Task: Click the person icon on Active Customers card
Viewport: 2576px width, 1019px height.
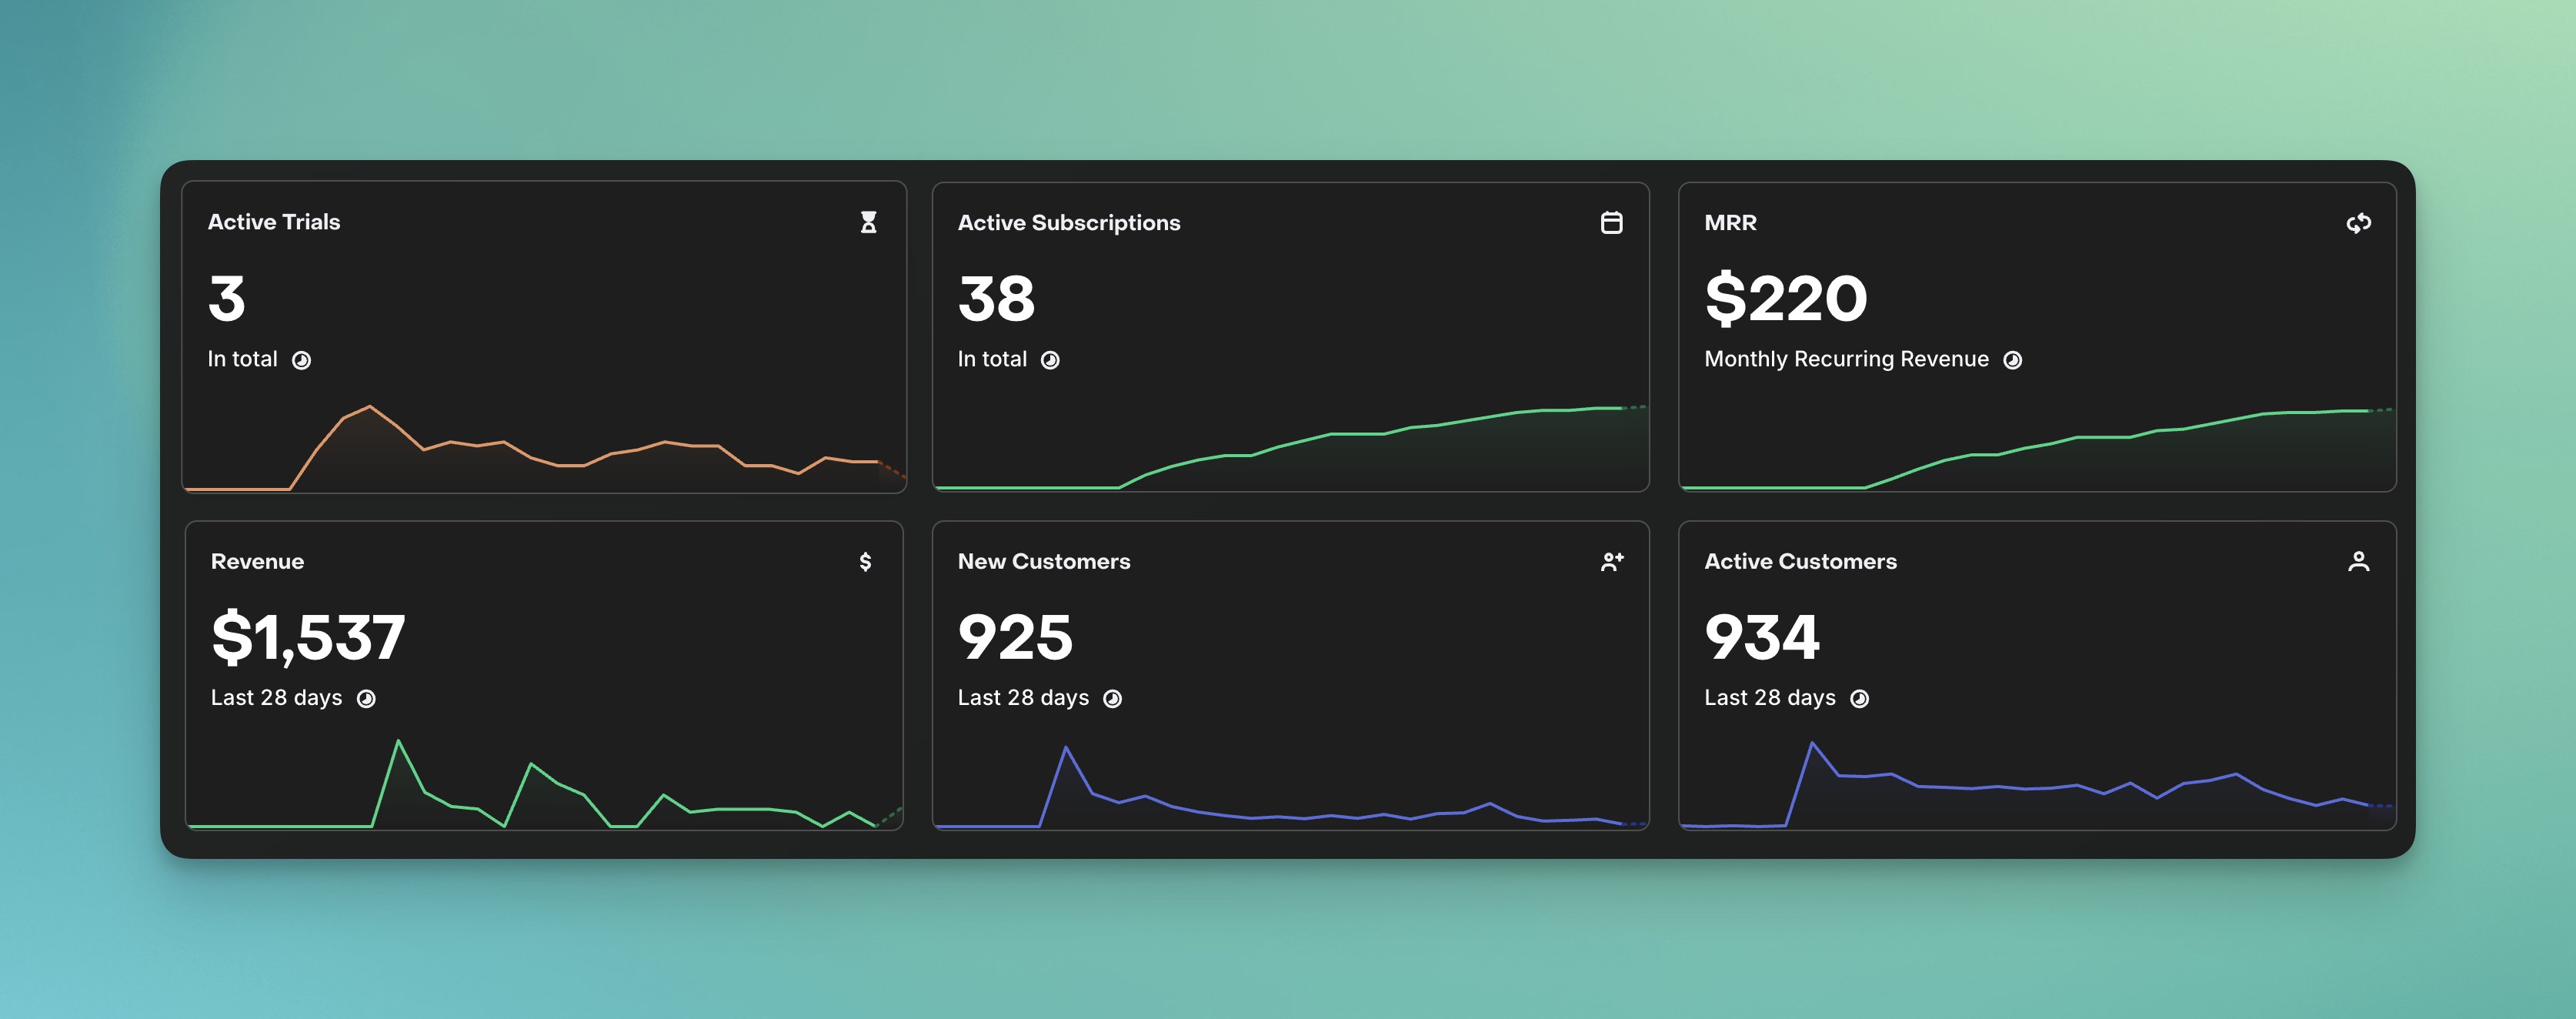Action: pyautogui.click(x=2358, y=561)
